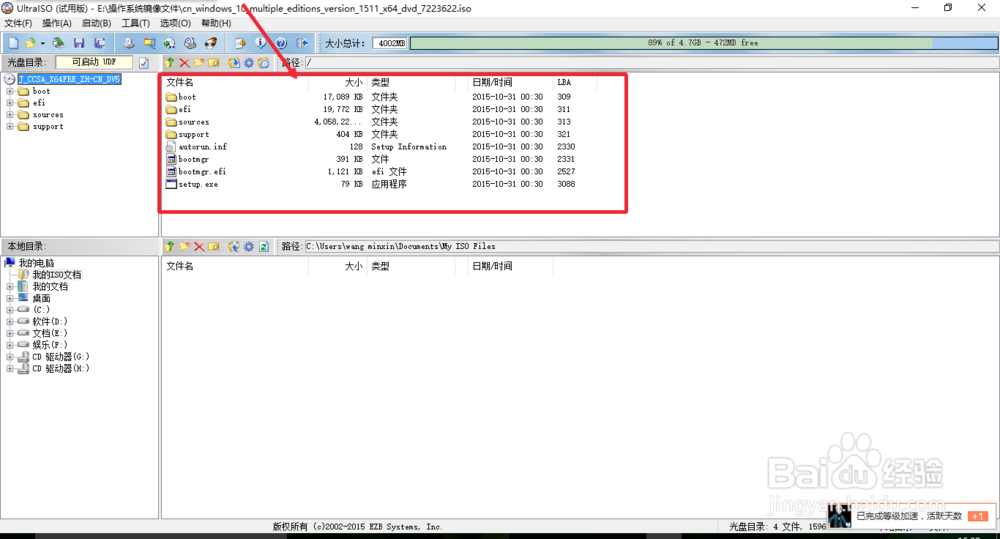Click the Open CD/DVD toolbar icon

pos(58,43)
